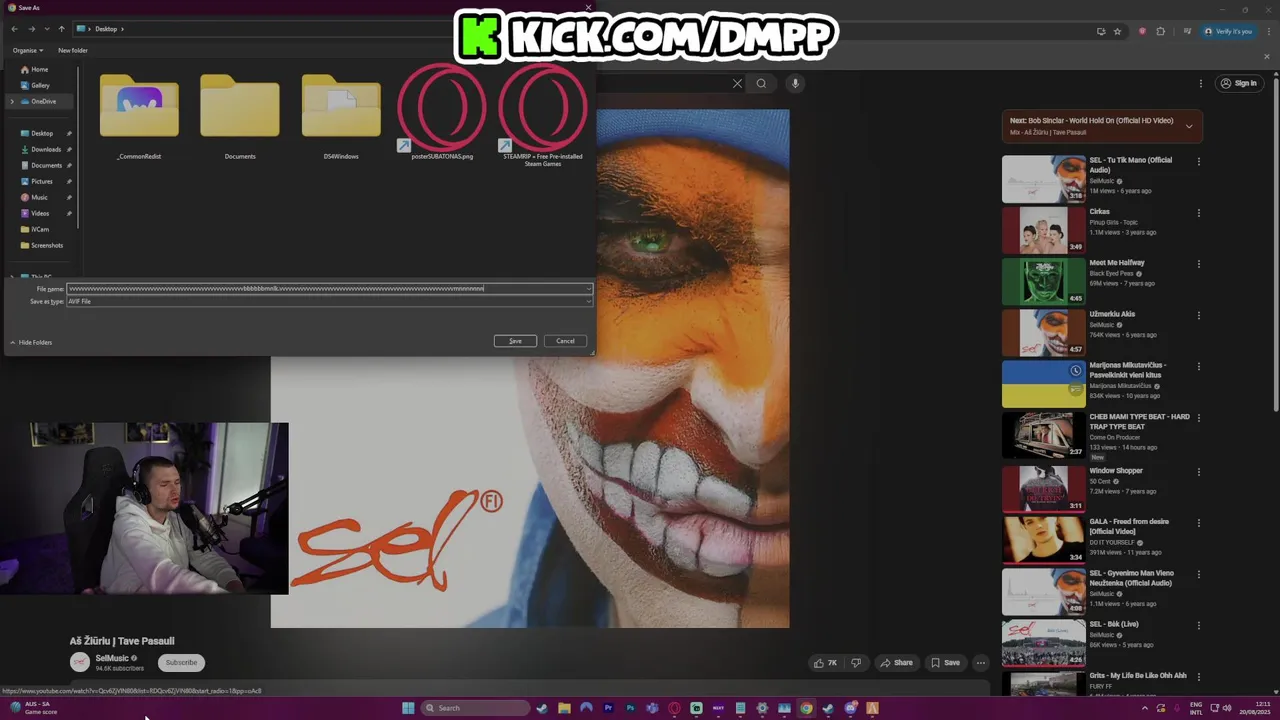Click the YouTube search magnifier icon
The width and height of the screenshot is (1280, 720).
point(761,84)
